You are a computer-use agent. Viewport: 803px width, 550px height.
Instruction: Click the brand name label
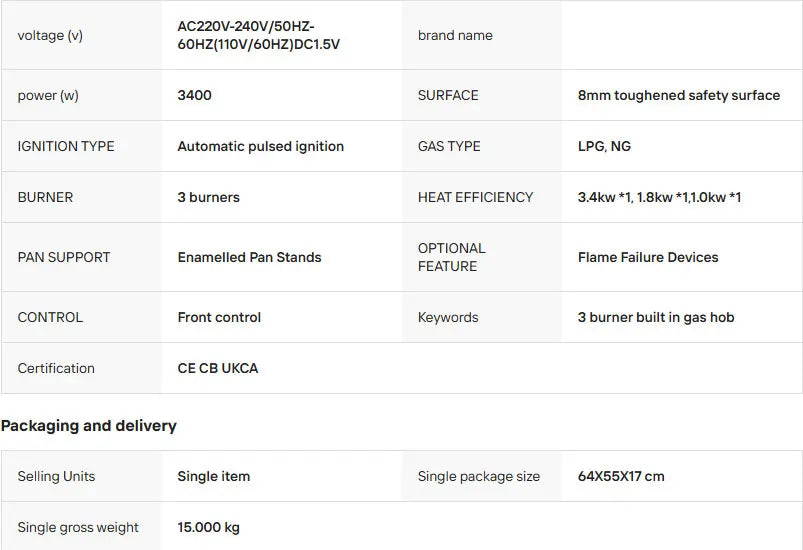click(455, 35)
